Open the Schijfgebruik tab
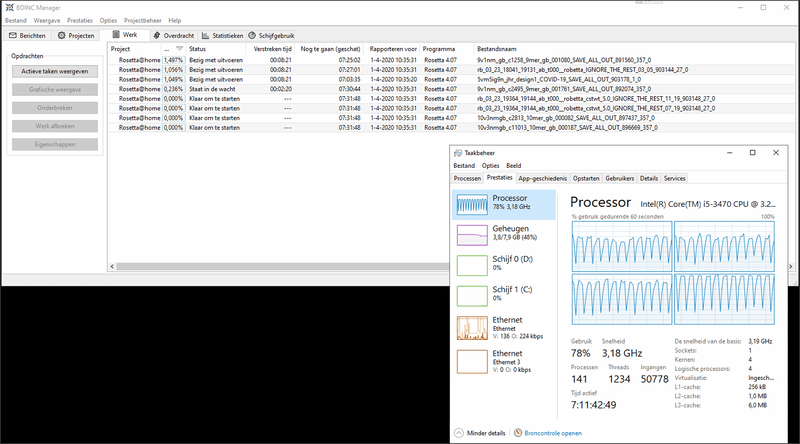 (x=271, y=35)
